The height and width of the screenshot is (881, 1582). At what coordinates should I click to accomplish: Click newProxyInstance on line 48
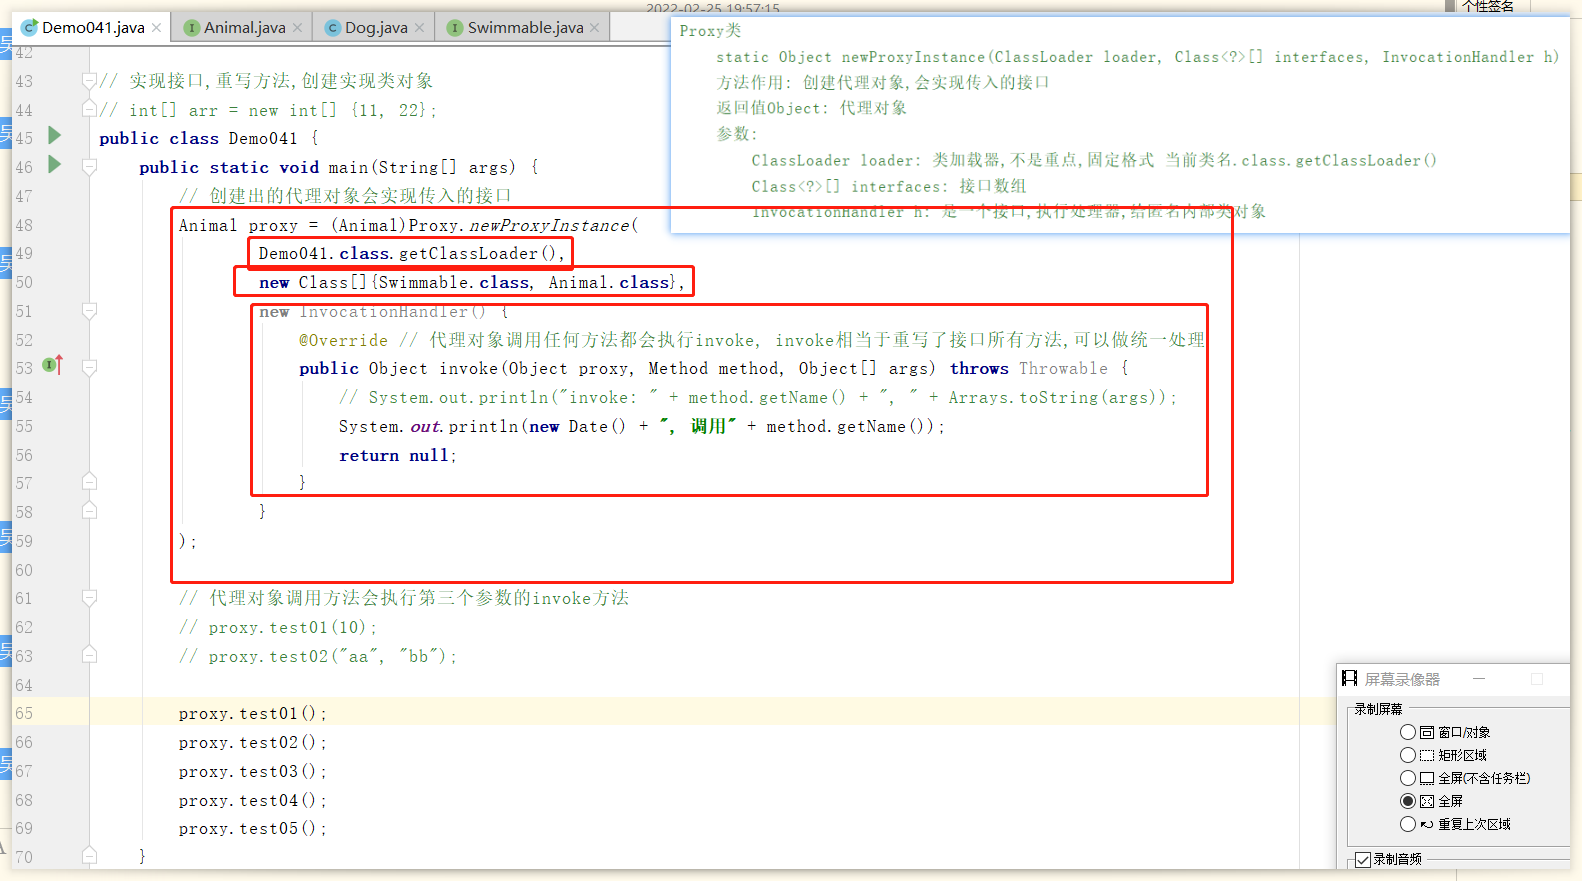(x=549, y=225)
